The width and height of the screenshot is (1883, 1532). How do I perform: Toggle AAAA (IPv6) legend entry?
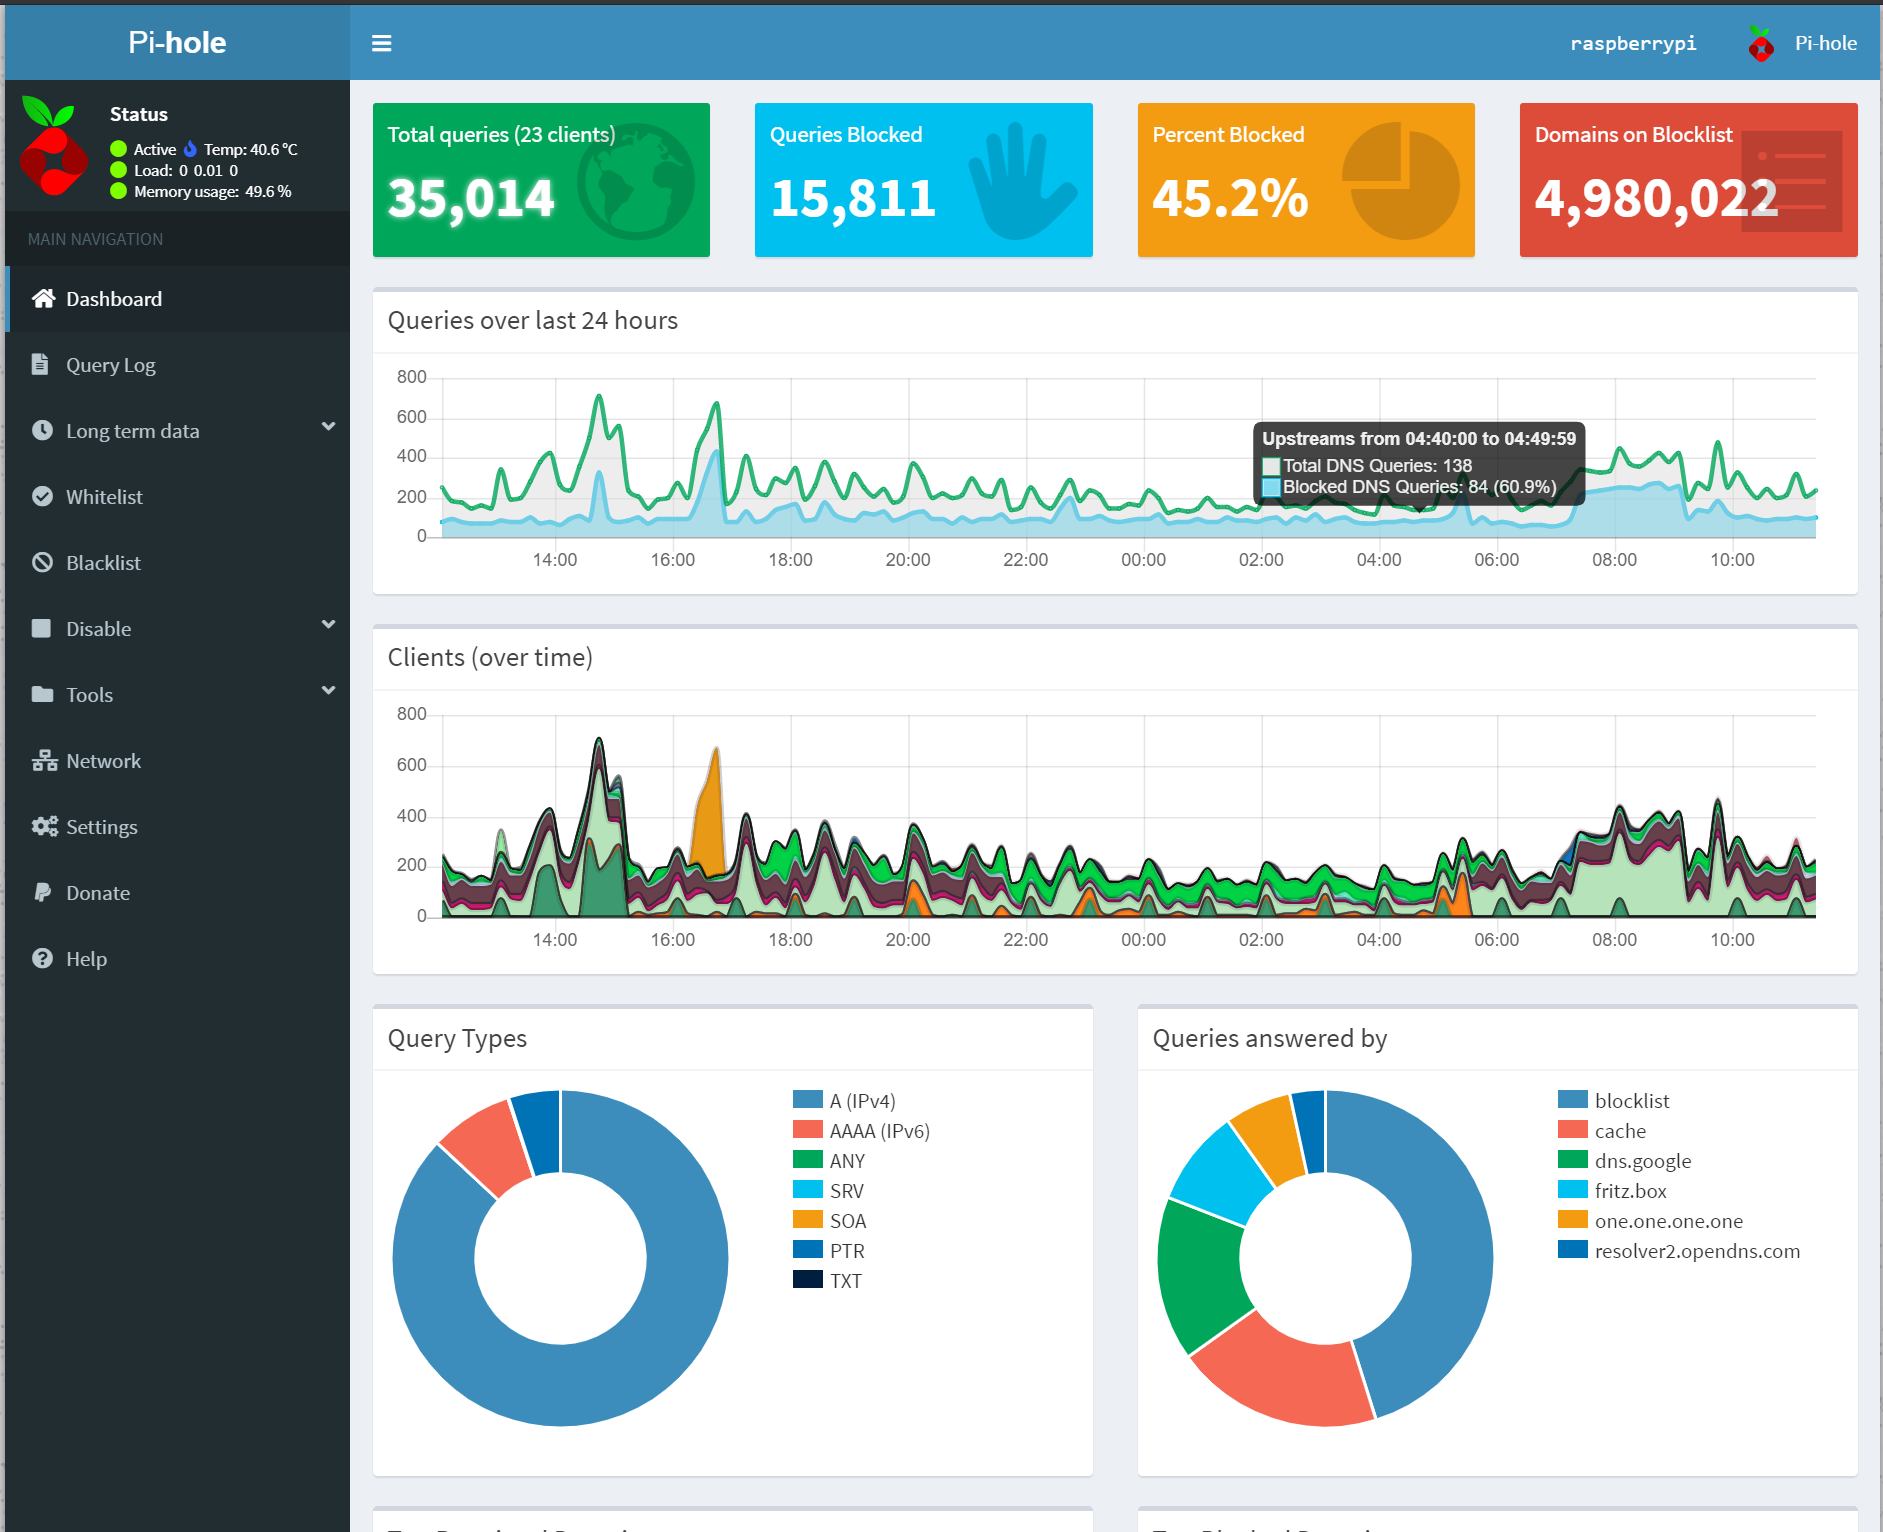[x=861, y=1130]
